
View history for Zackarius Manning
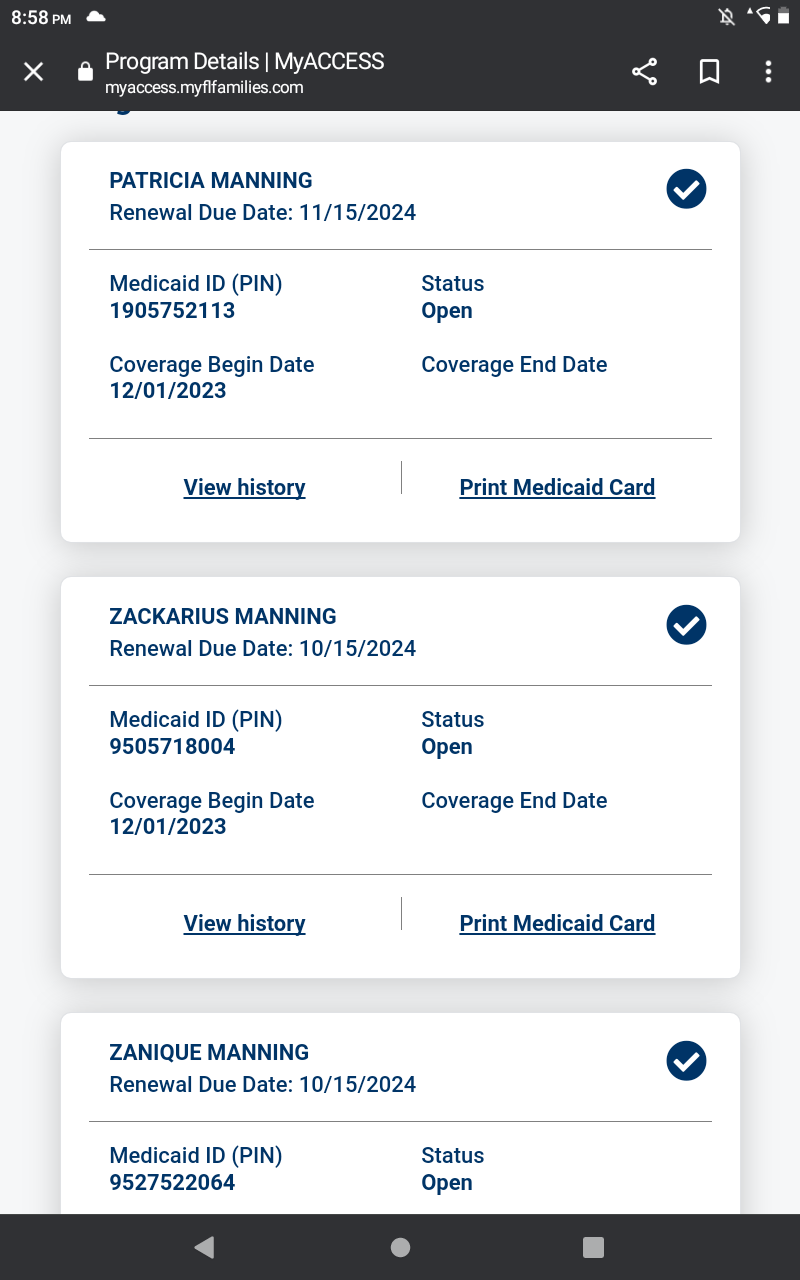tap(245, 924)
